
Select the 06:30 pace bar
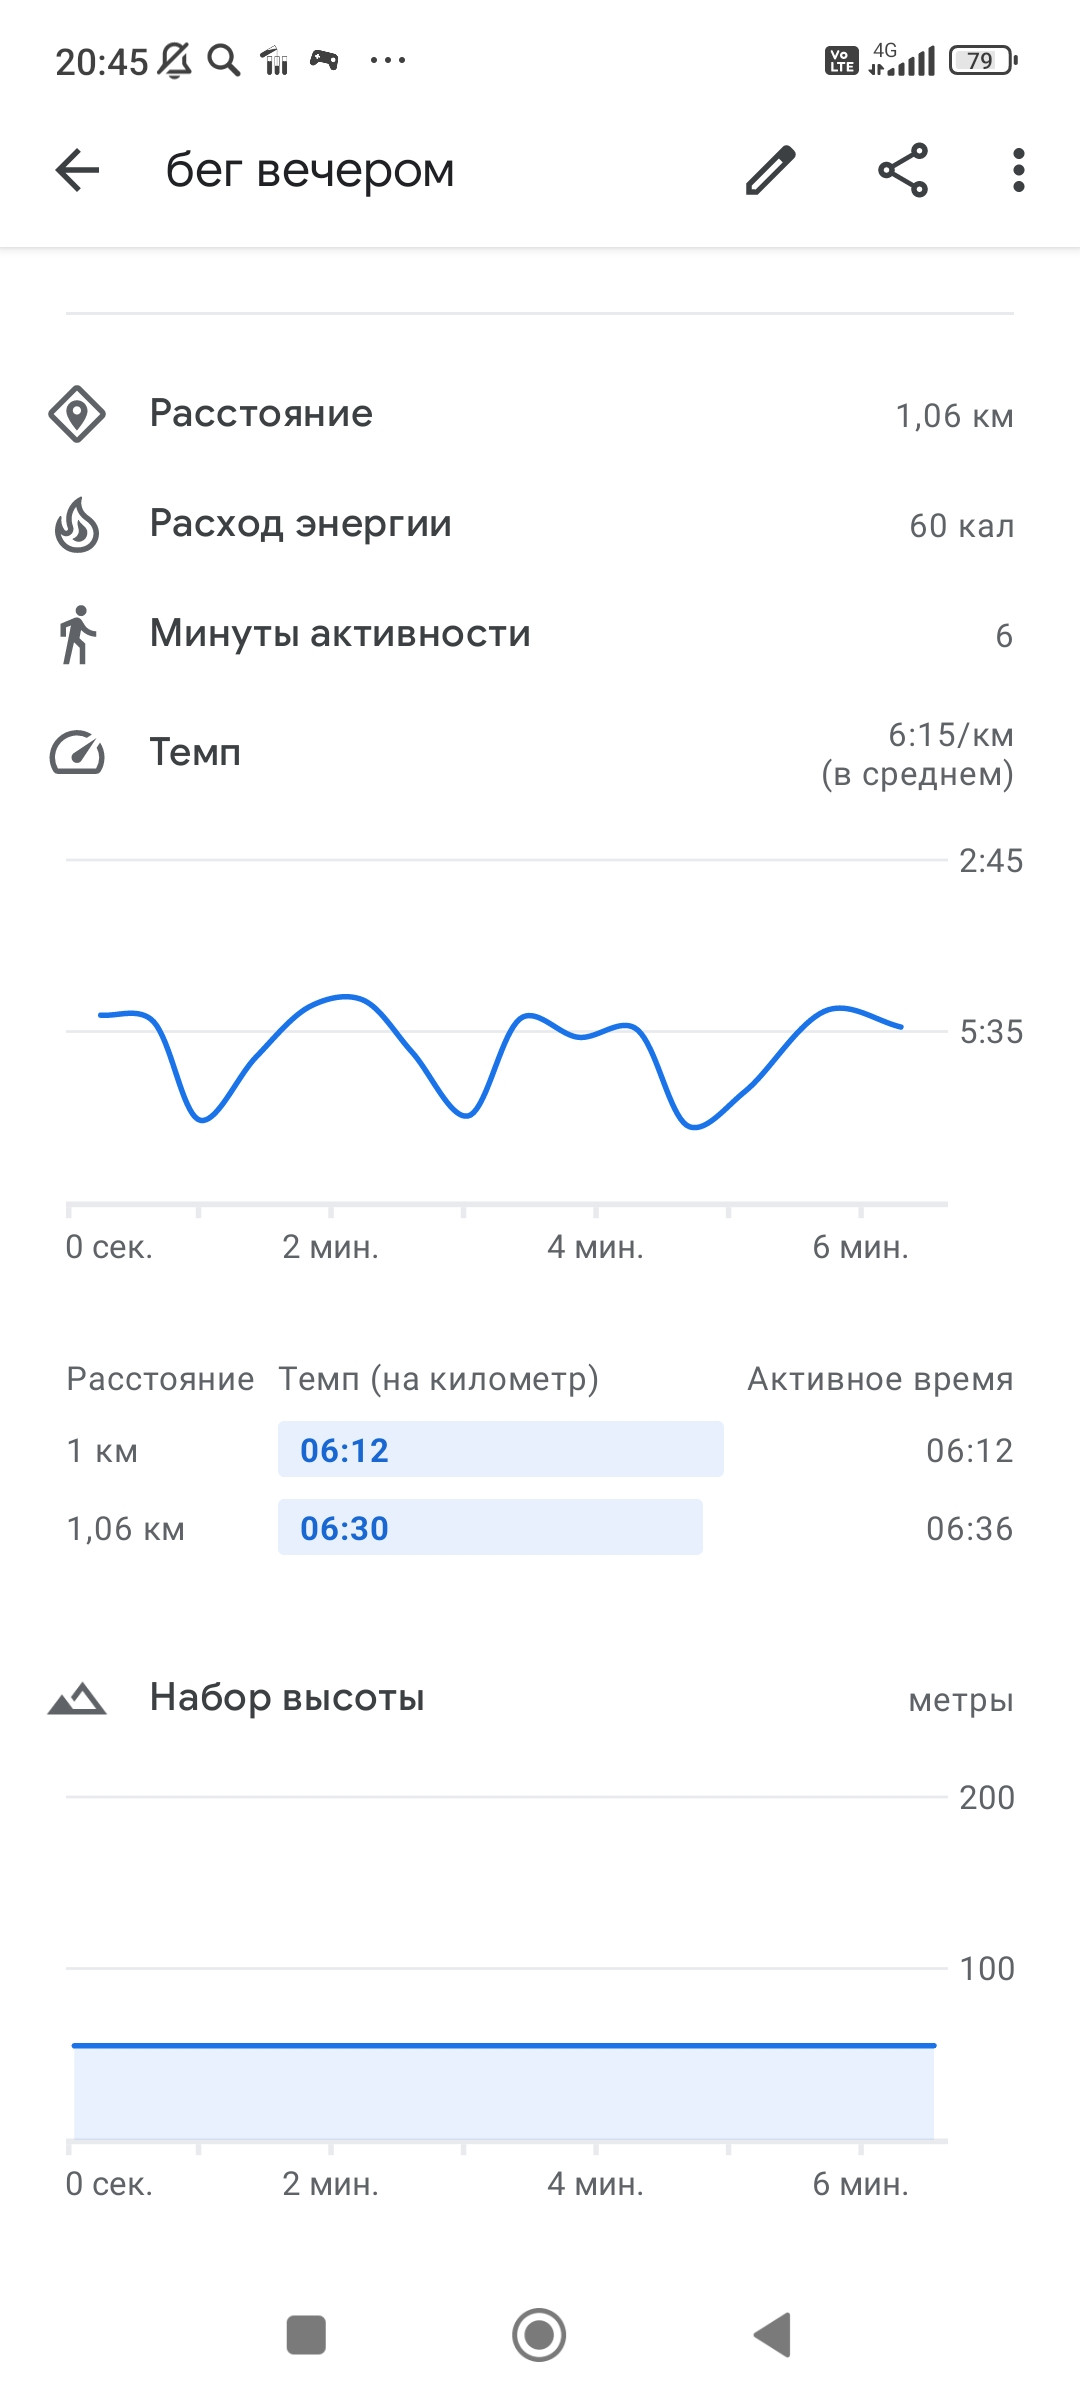[x=490, y=1527]
